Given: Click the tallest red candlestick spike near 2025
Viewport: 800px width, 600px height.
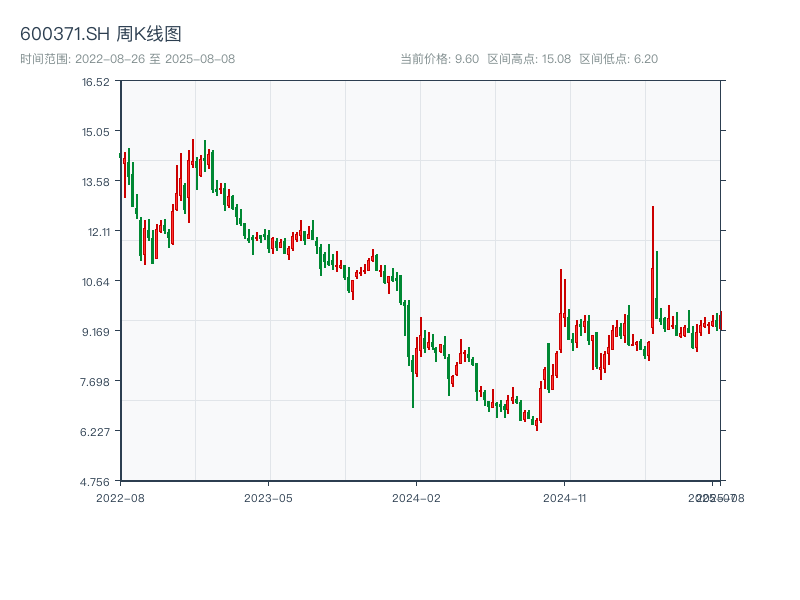Looking at the screenshot, I should tap(653, 270).
